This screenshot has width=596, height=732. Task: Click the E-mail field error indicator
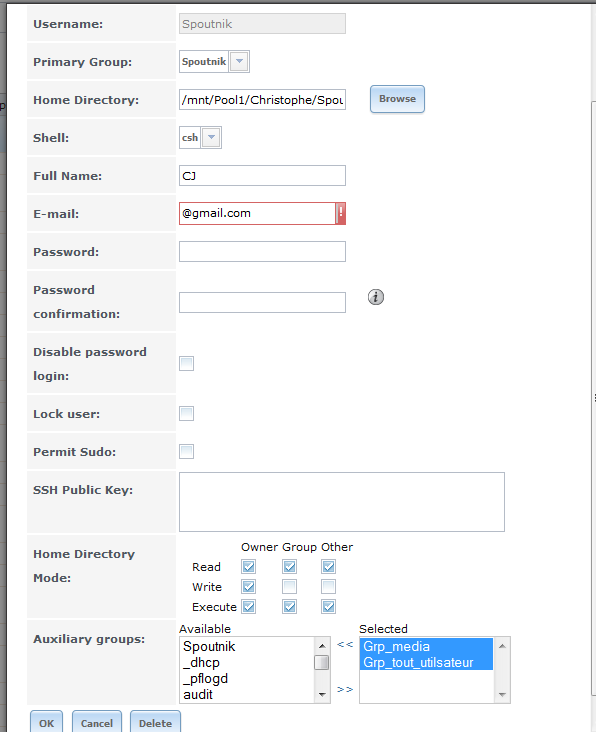pos(341,213)
